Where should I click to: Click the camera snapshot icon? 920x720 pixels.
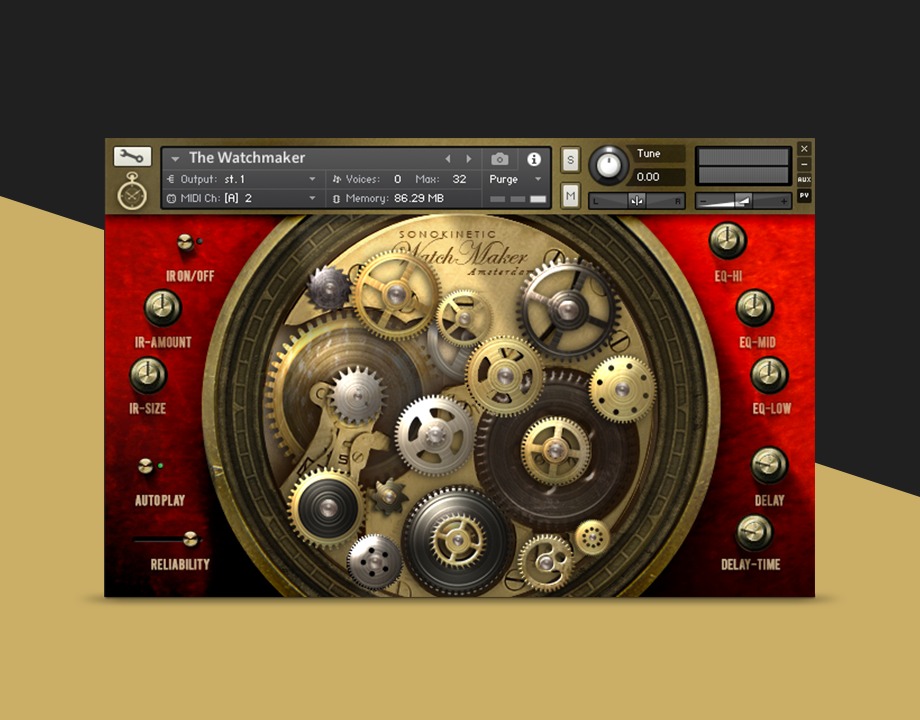pos(499,159)
